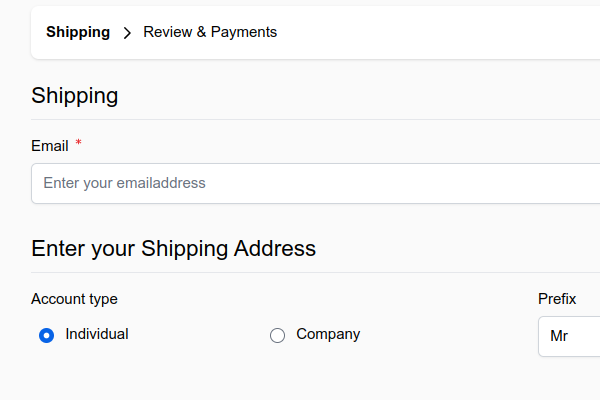Click the large Shipping page heading

pos(75,95)
